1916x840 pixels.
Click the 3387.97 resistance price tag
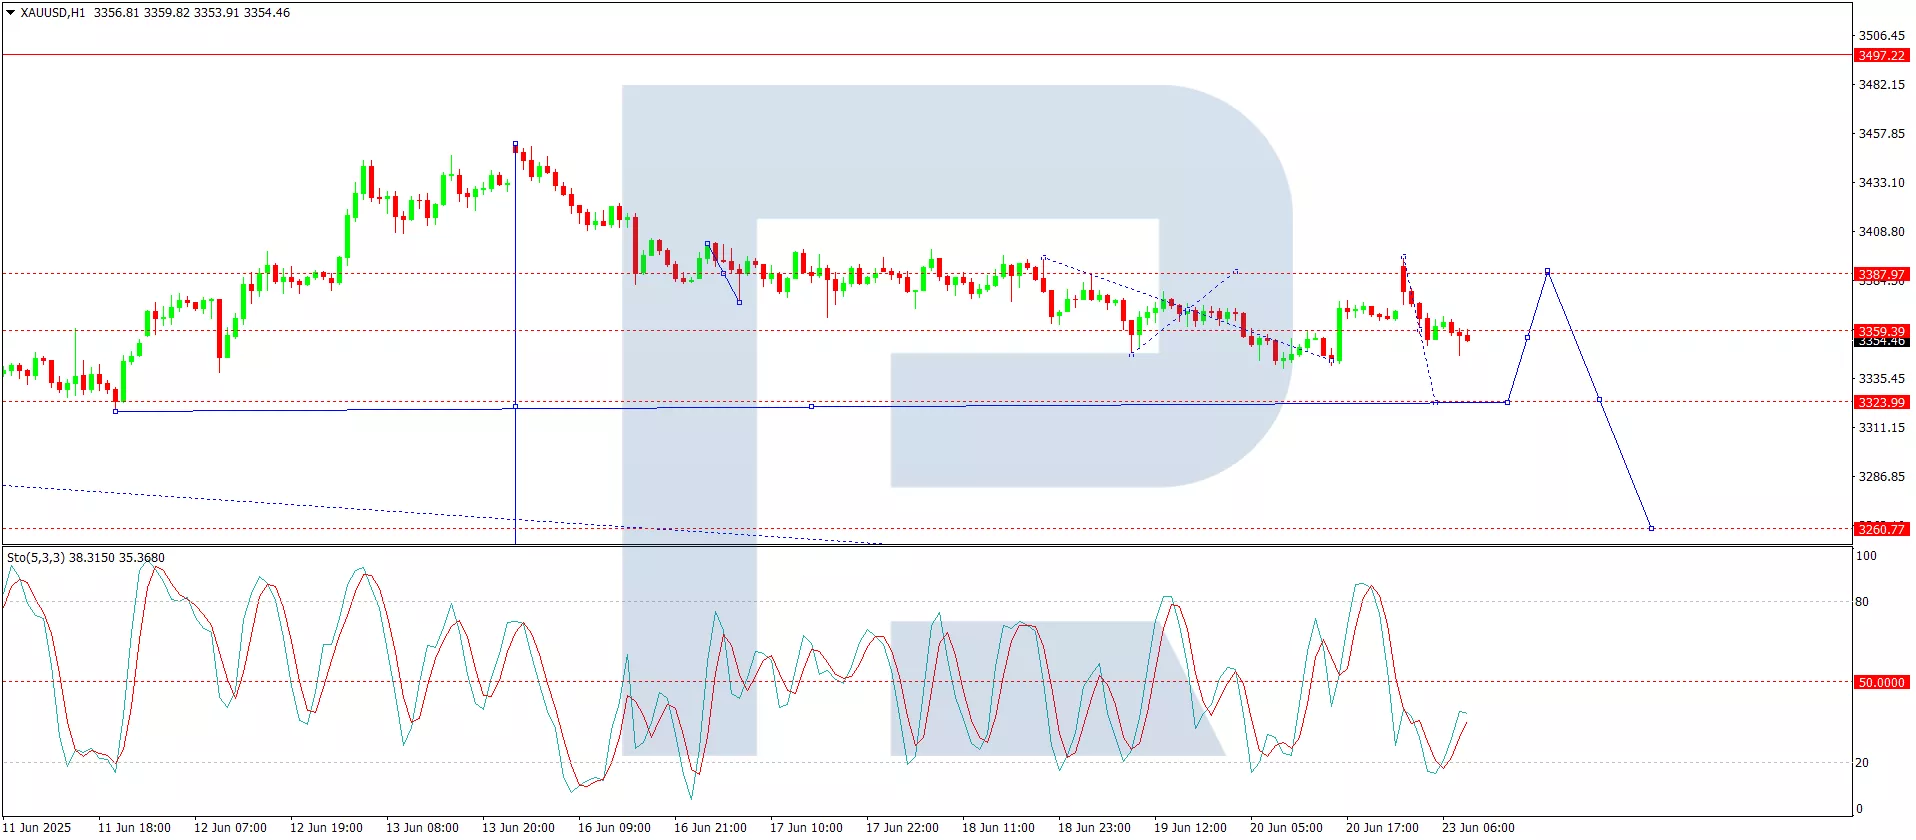click(1881, 274)
